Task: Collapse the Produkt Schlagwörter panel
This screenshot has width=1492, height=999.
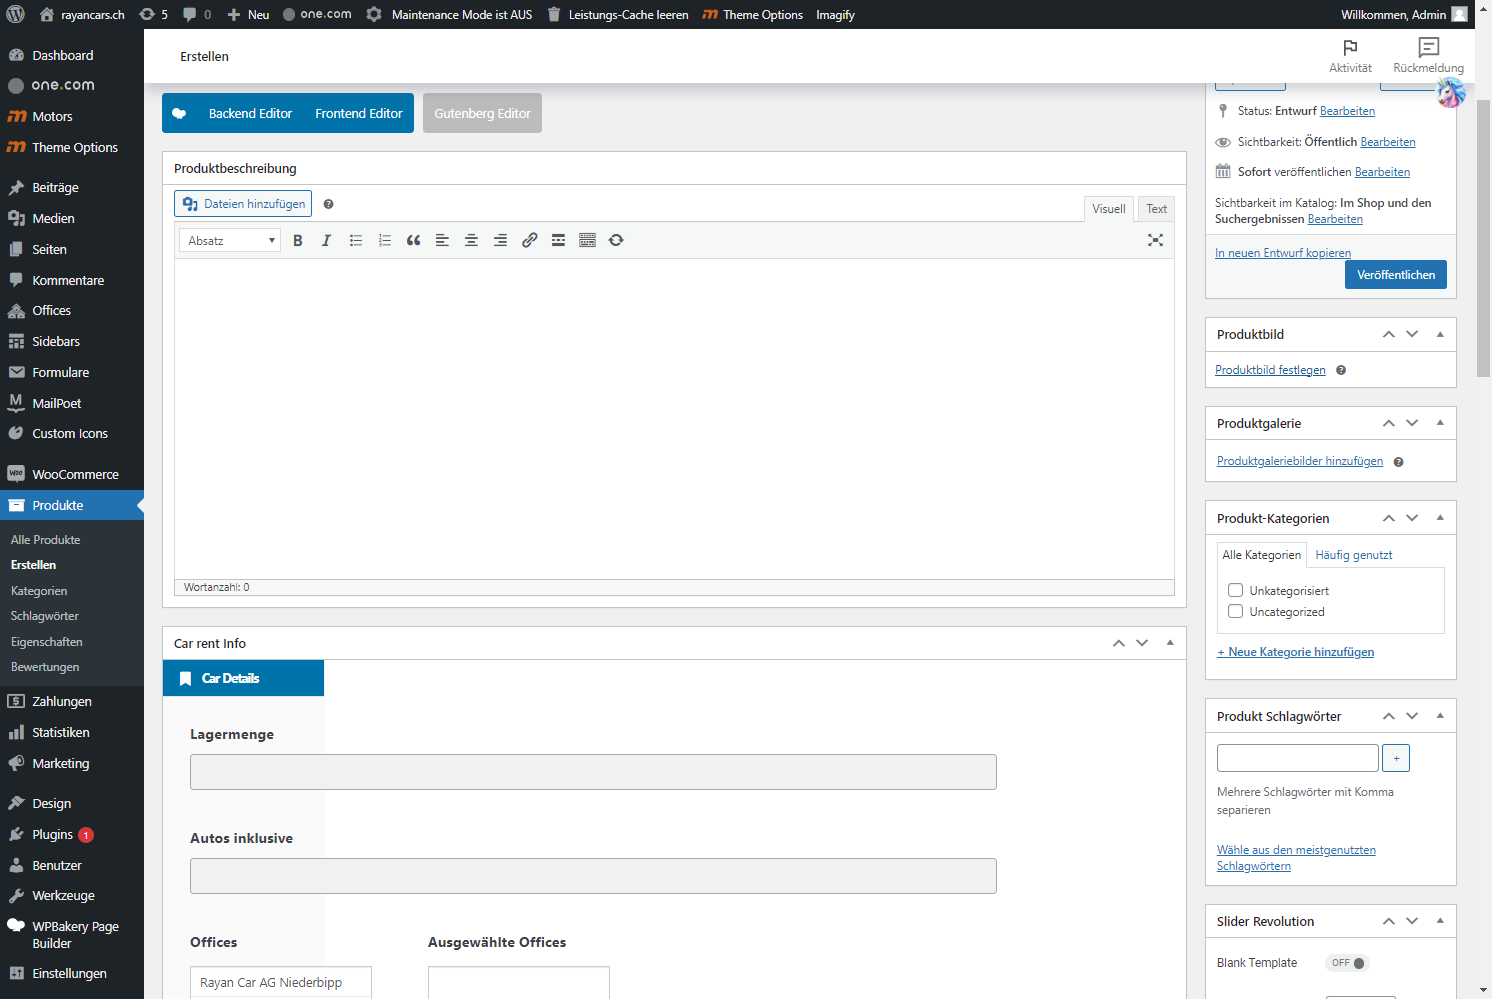Action: tap(1440, 716)
